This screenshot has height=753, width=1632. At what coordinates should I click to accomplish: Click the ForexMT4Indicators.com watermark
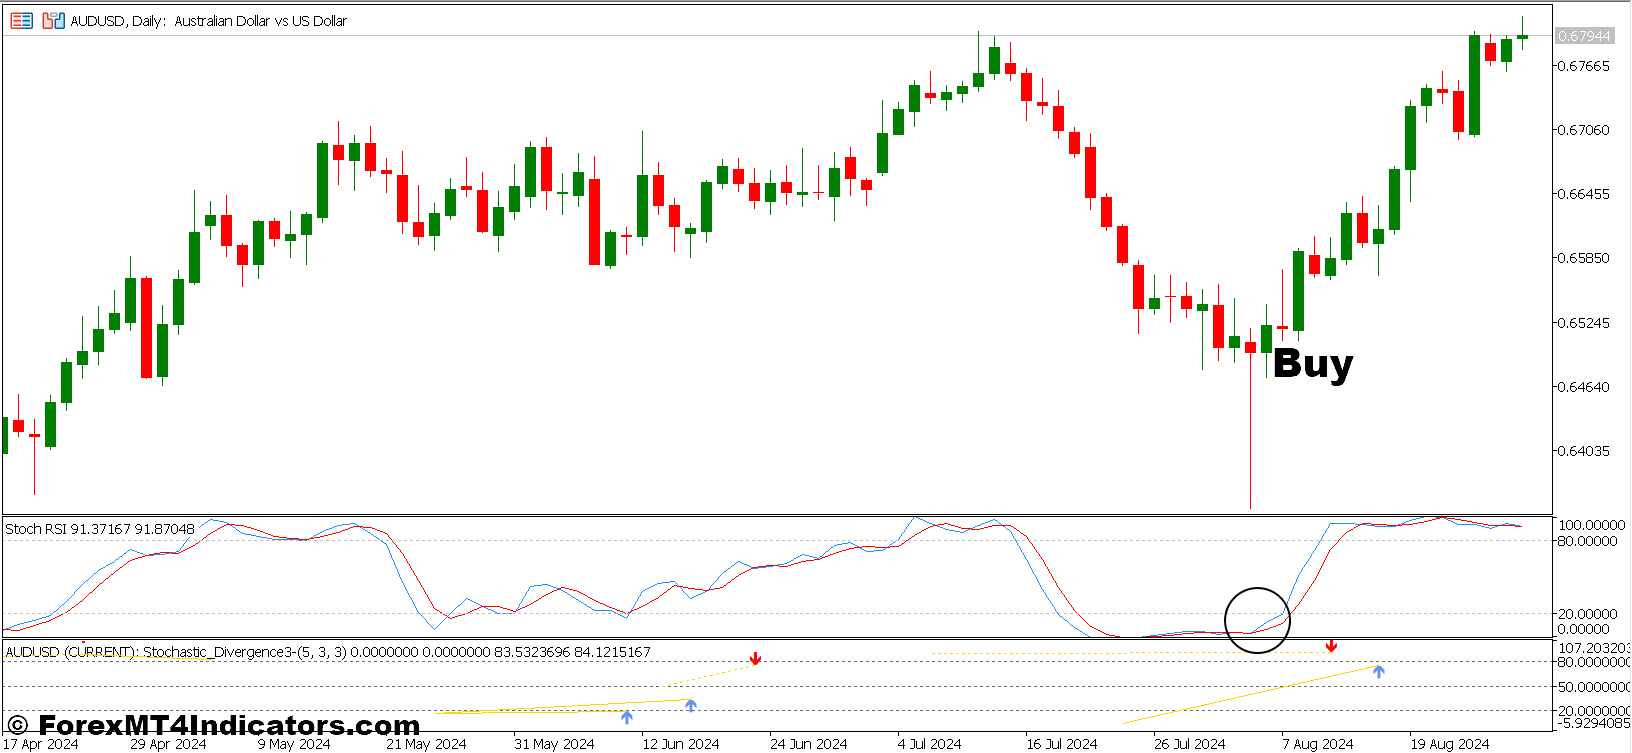coord(214,725)
